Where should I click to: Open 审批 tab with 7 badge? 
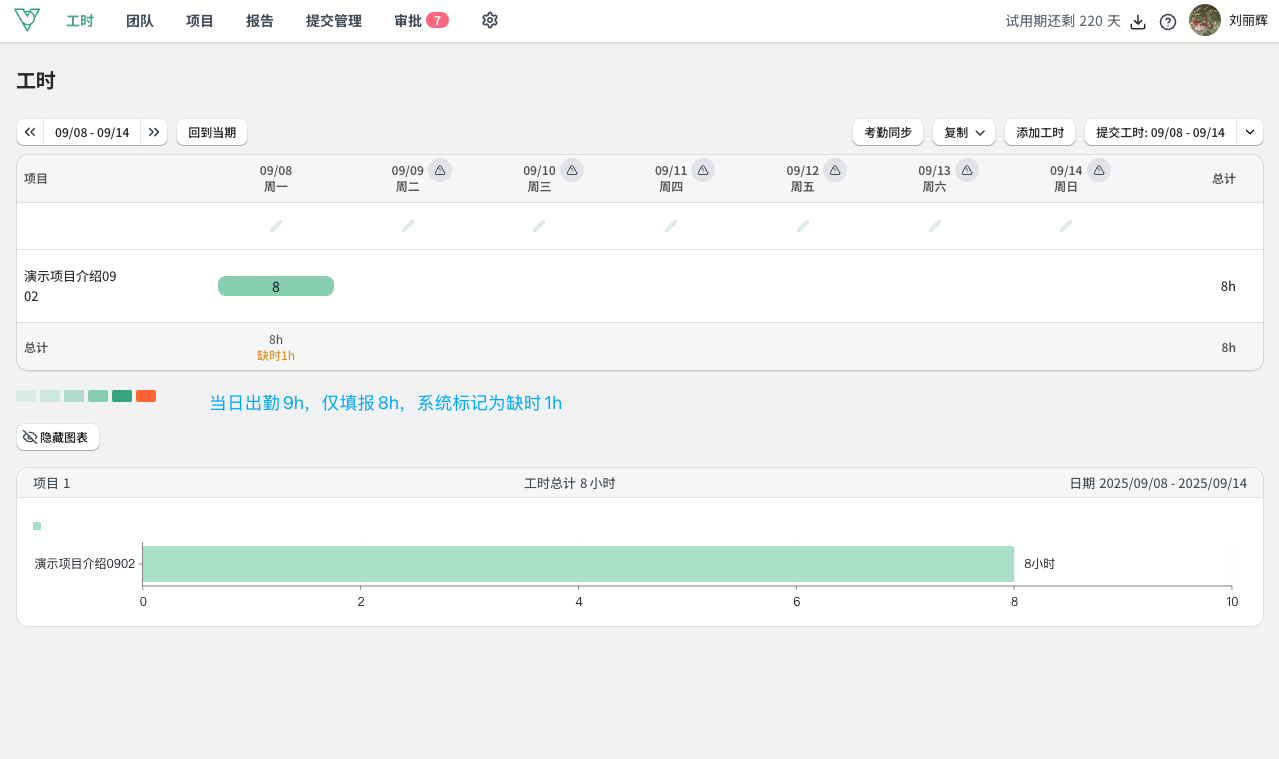pos(421,20)
